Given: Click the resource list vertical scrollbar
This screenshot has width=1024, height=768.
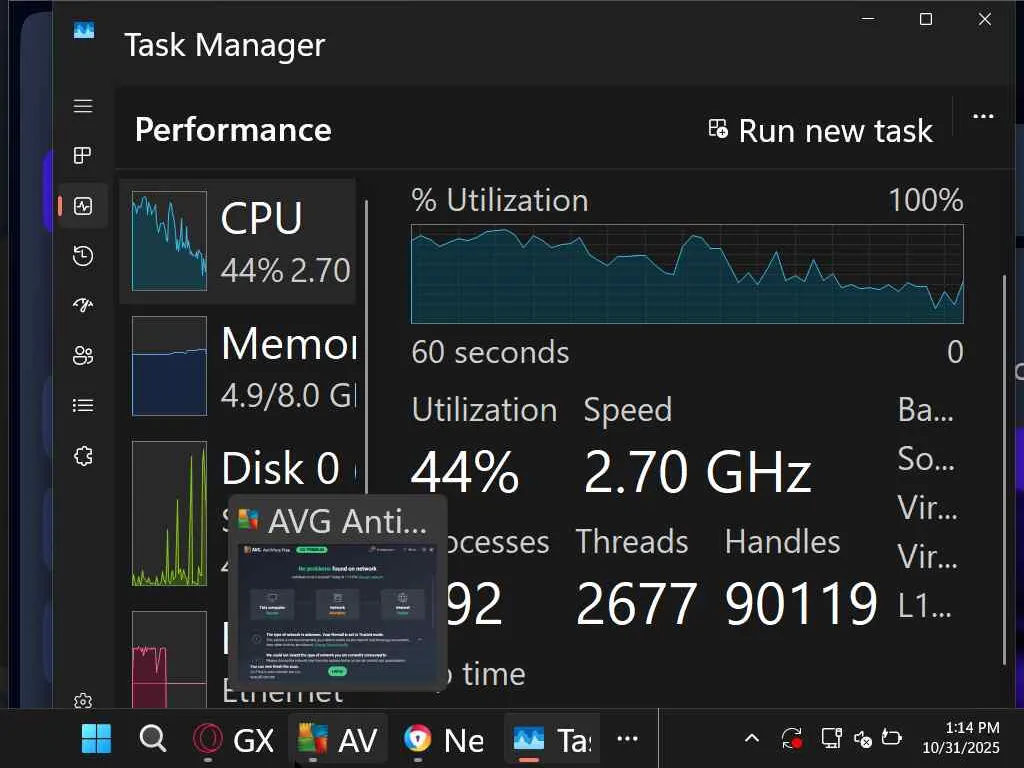Looking at the screenshot, I should pyautogui.click(x=366, y=400).
